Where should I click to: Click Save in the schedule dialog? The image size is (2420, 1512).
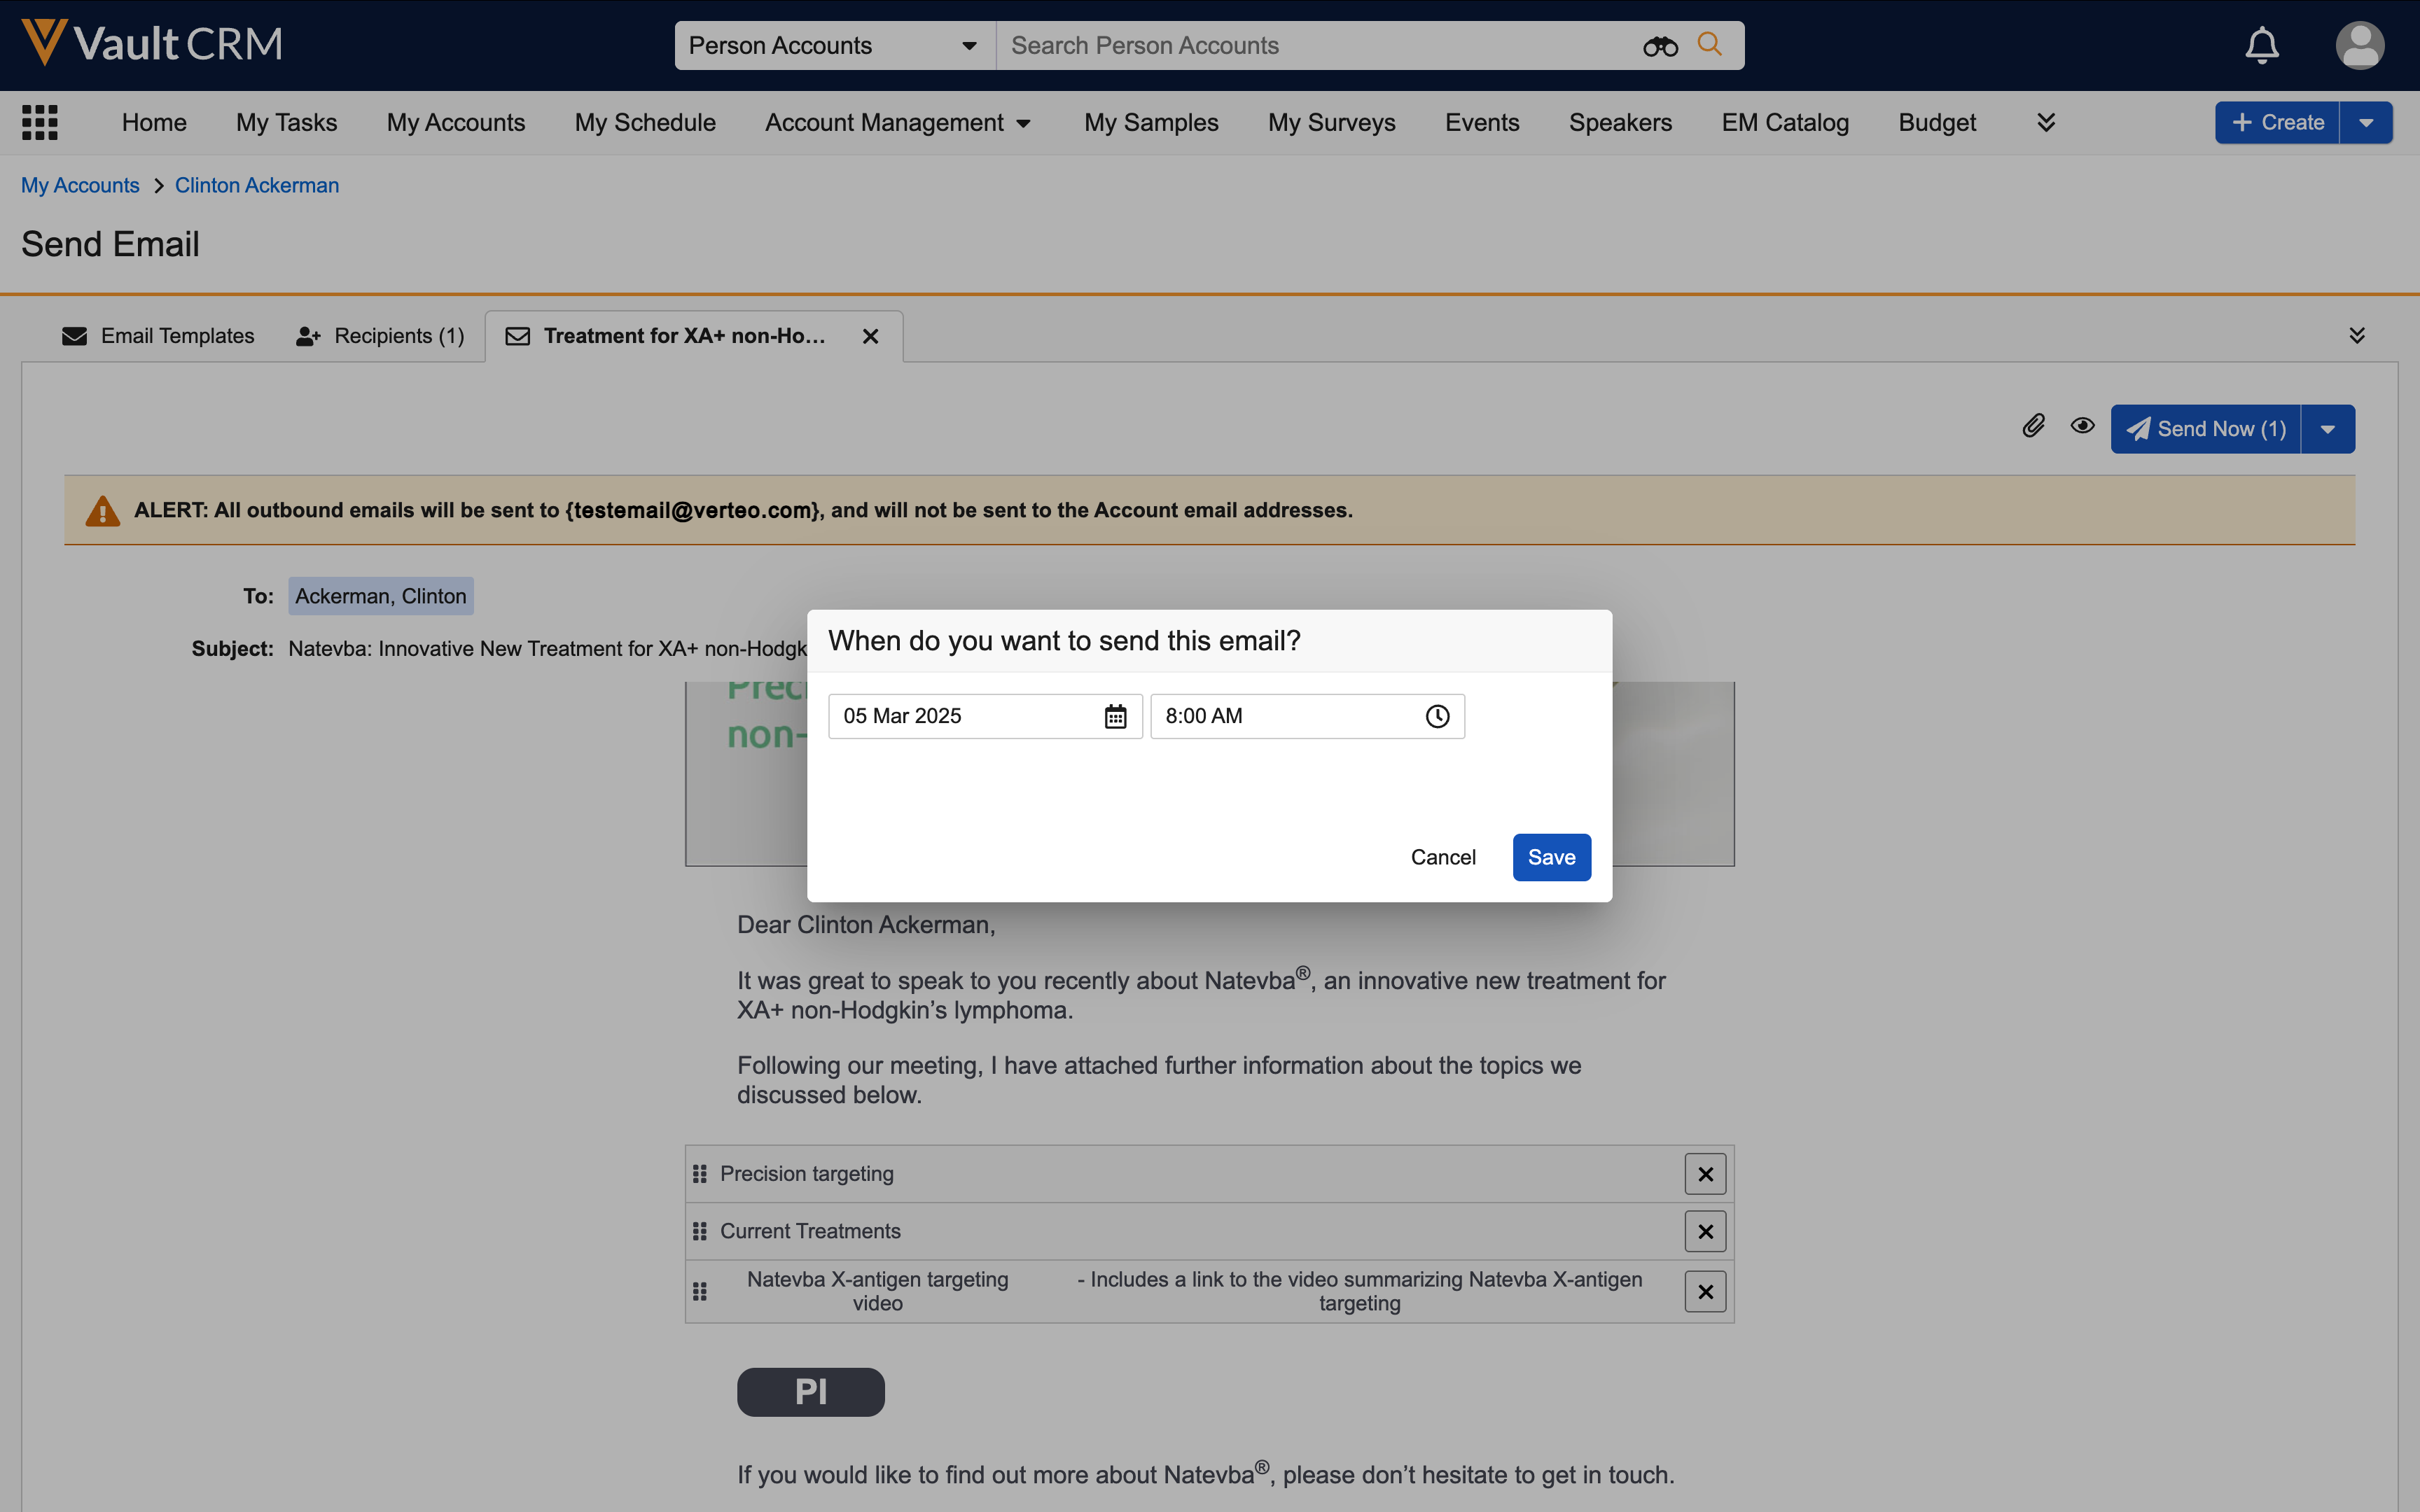1551,857
